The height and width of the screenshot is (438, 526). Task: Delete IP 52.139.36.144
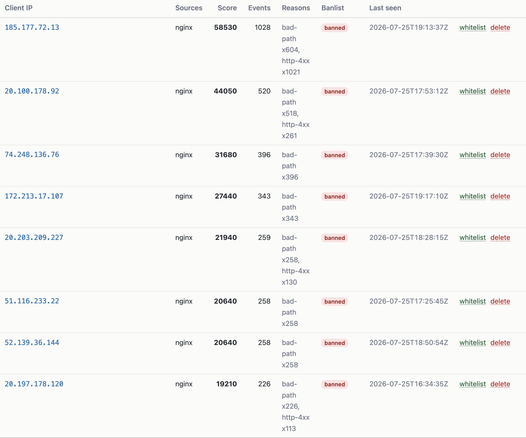pos(500,342)
